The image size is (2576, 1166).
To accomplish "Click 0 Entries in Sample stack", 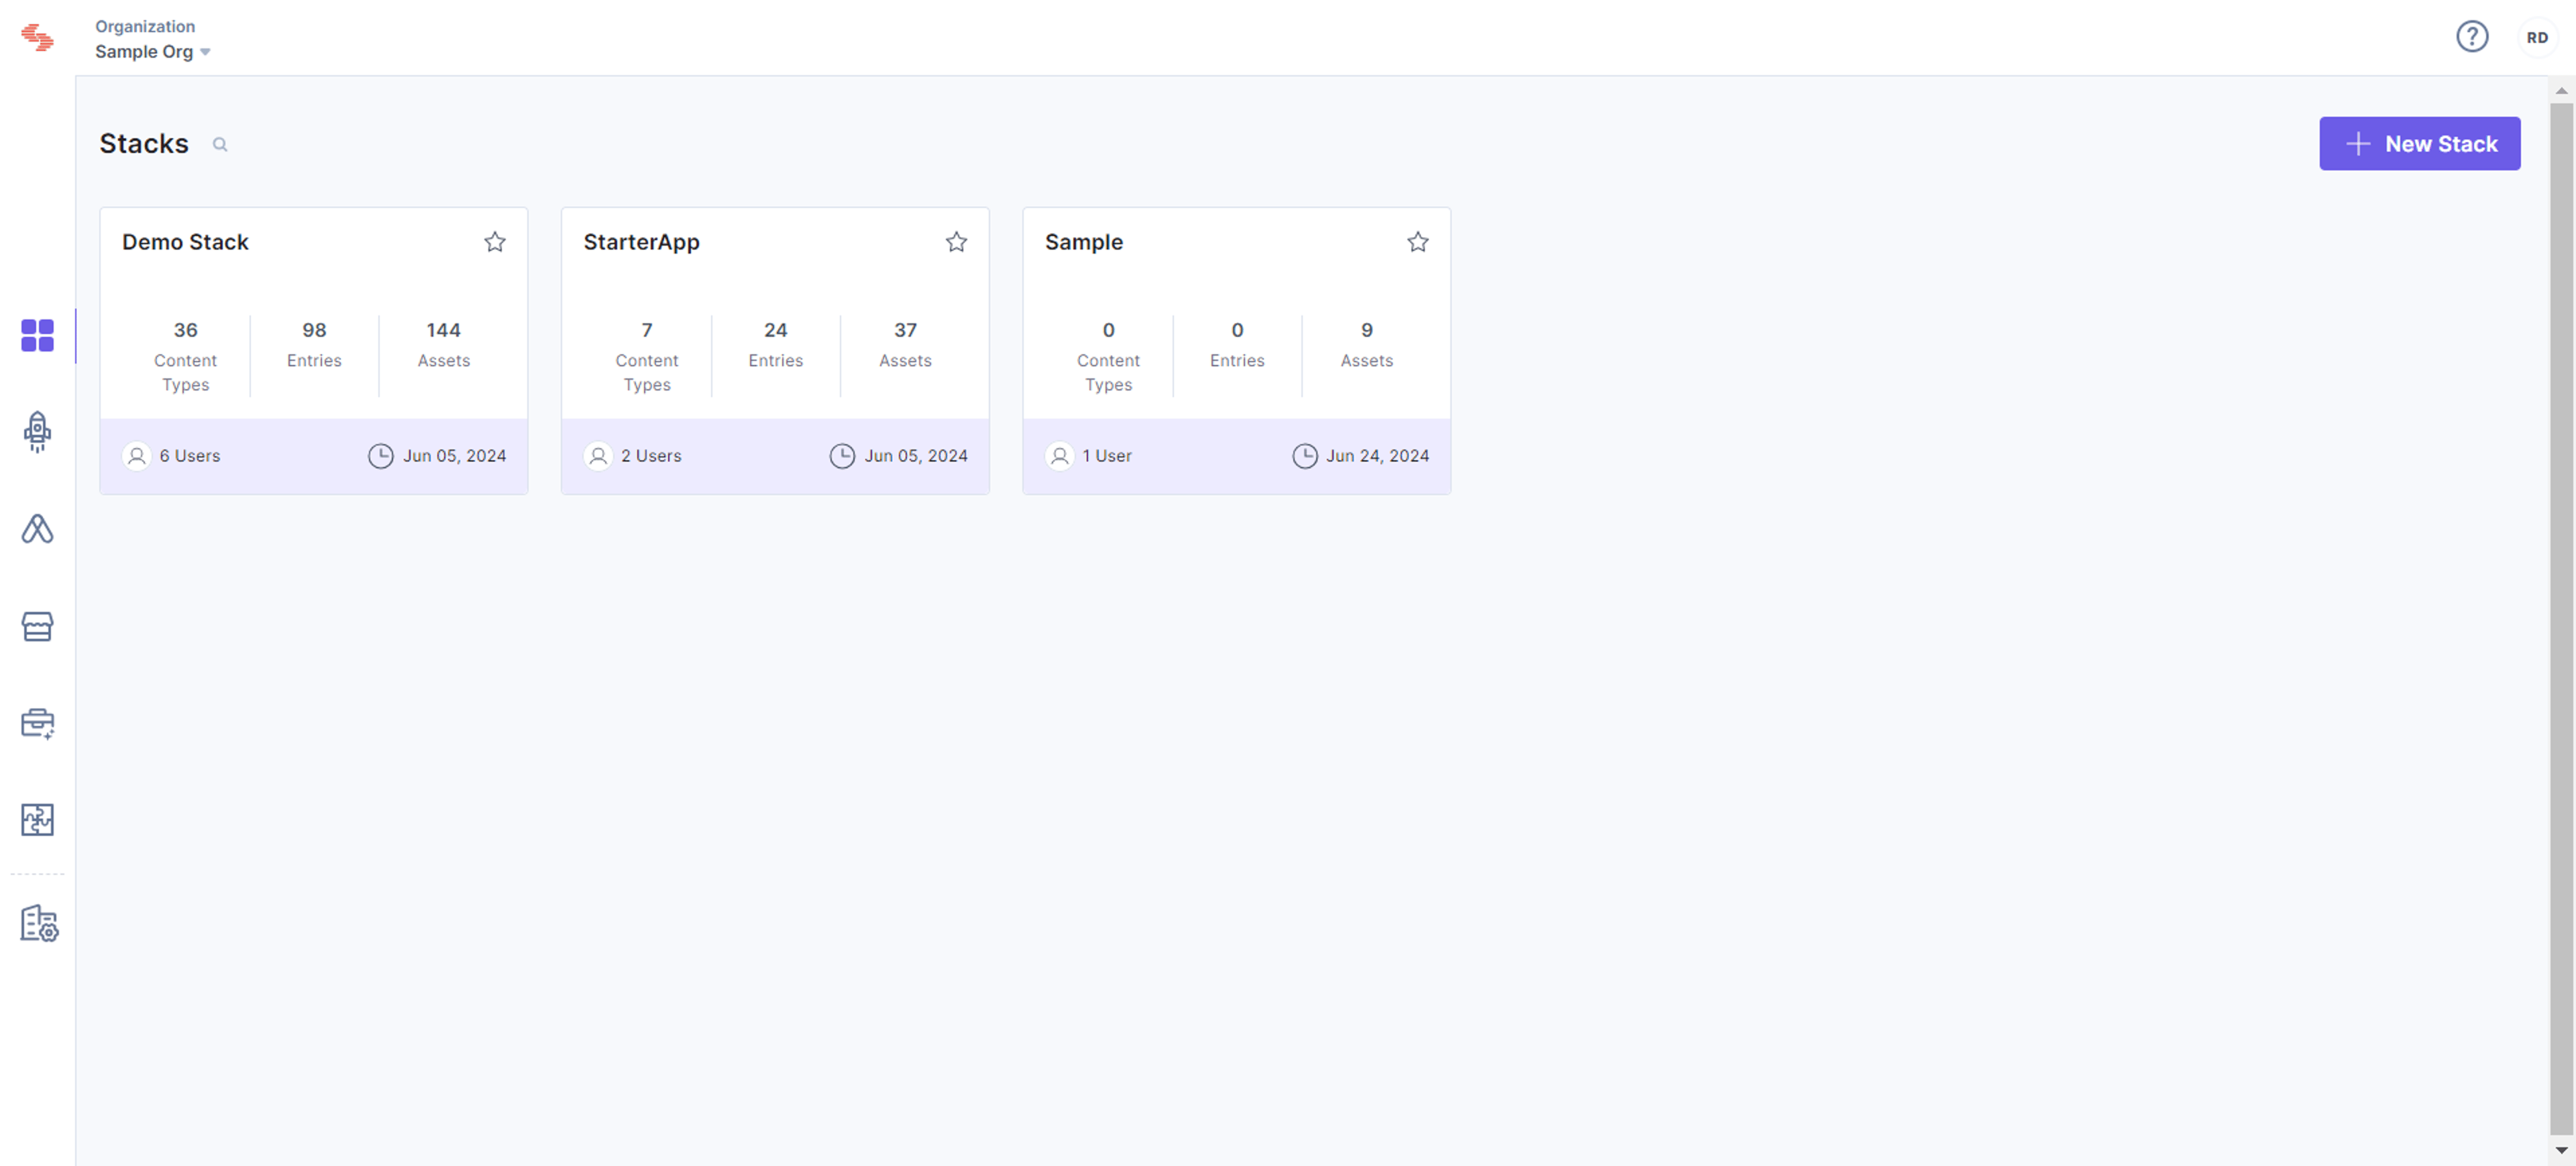I will [1237, 344].
